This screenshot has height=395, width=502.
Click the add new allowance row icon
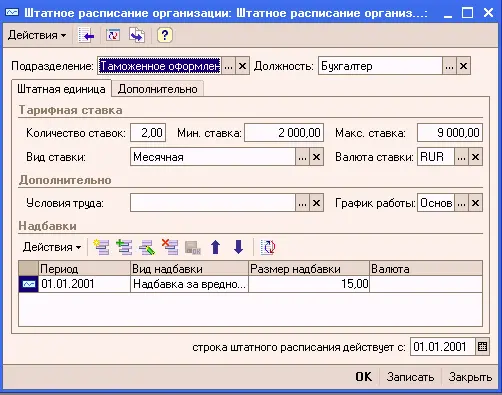(x=101, y=247)
